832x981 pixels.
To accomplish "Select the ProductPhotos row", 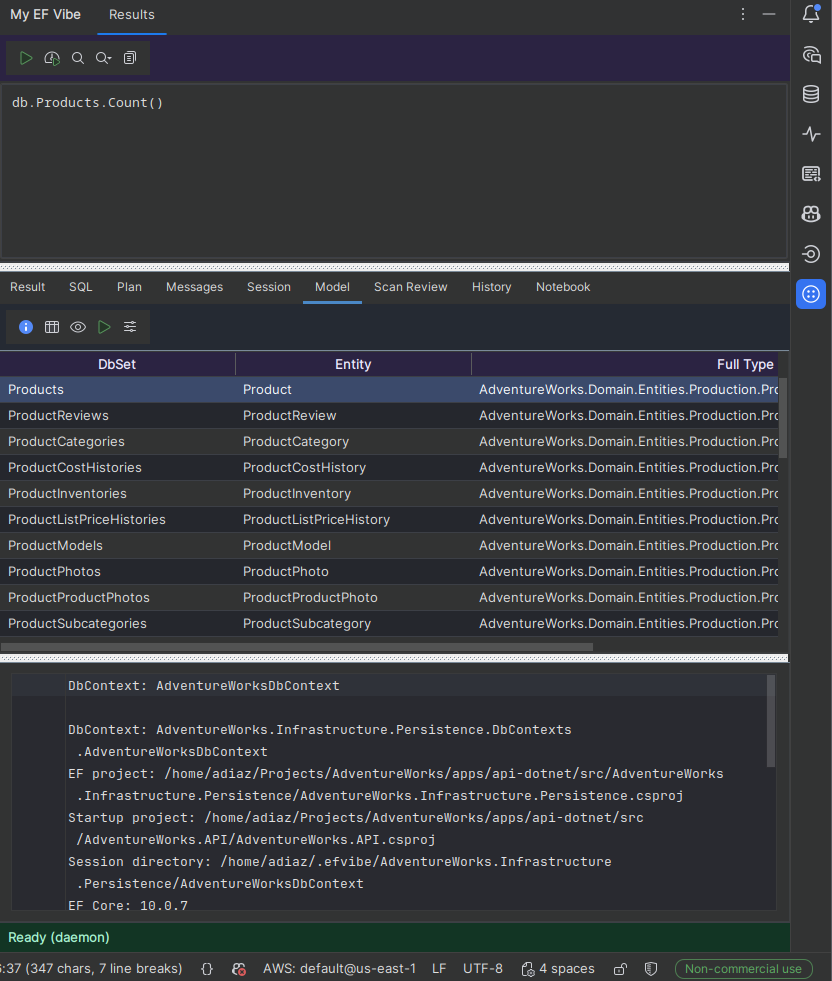I will point(389,571).
